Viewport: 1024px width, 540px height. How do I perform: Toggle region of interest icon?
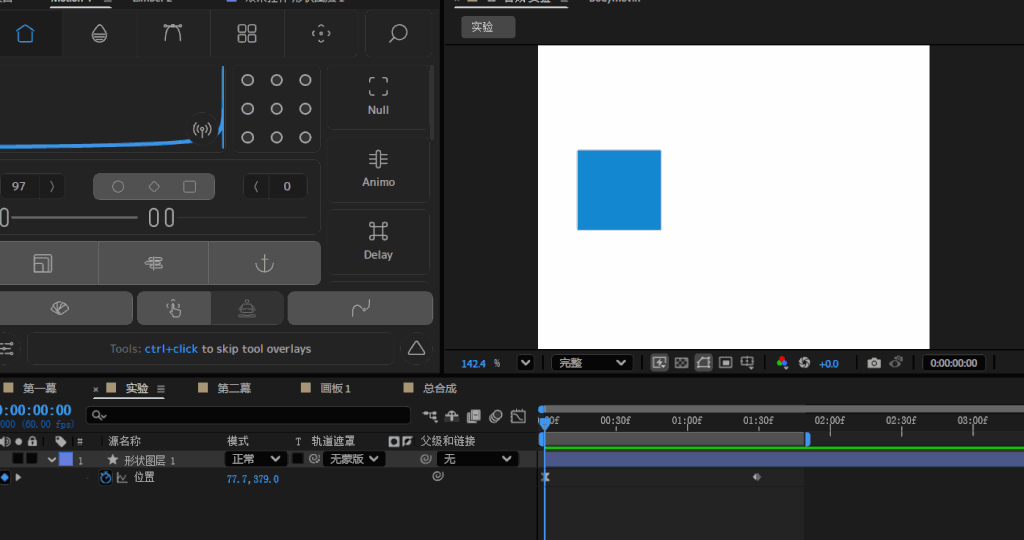pos(726,363)
